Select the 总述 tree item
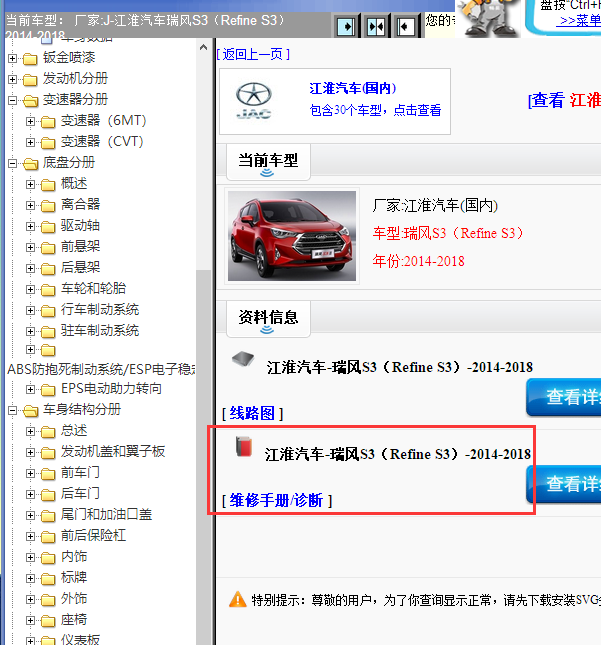Viewport: 601px width, 645px height. click(x=74, y=431)
